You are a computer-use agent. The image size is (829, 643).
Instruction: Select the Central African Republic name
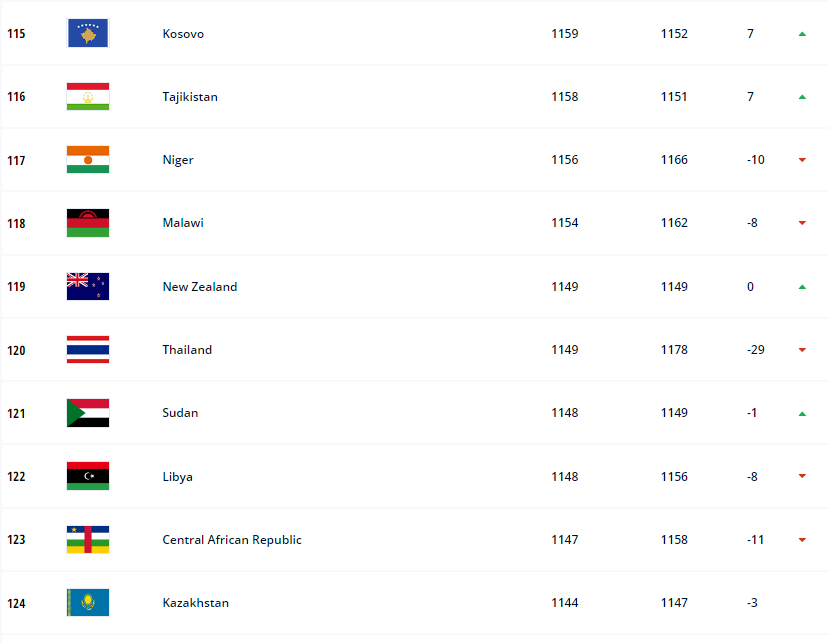click(x=232, y=539)
